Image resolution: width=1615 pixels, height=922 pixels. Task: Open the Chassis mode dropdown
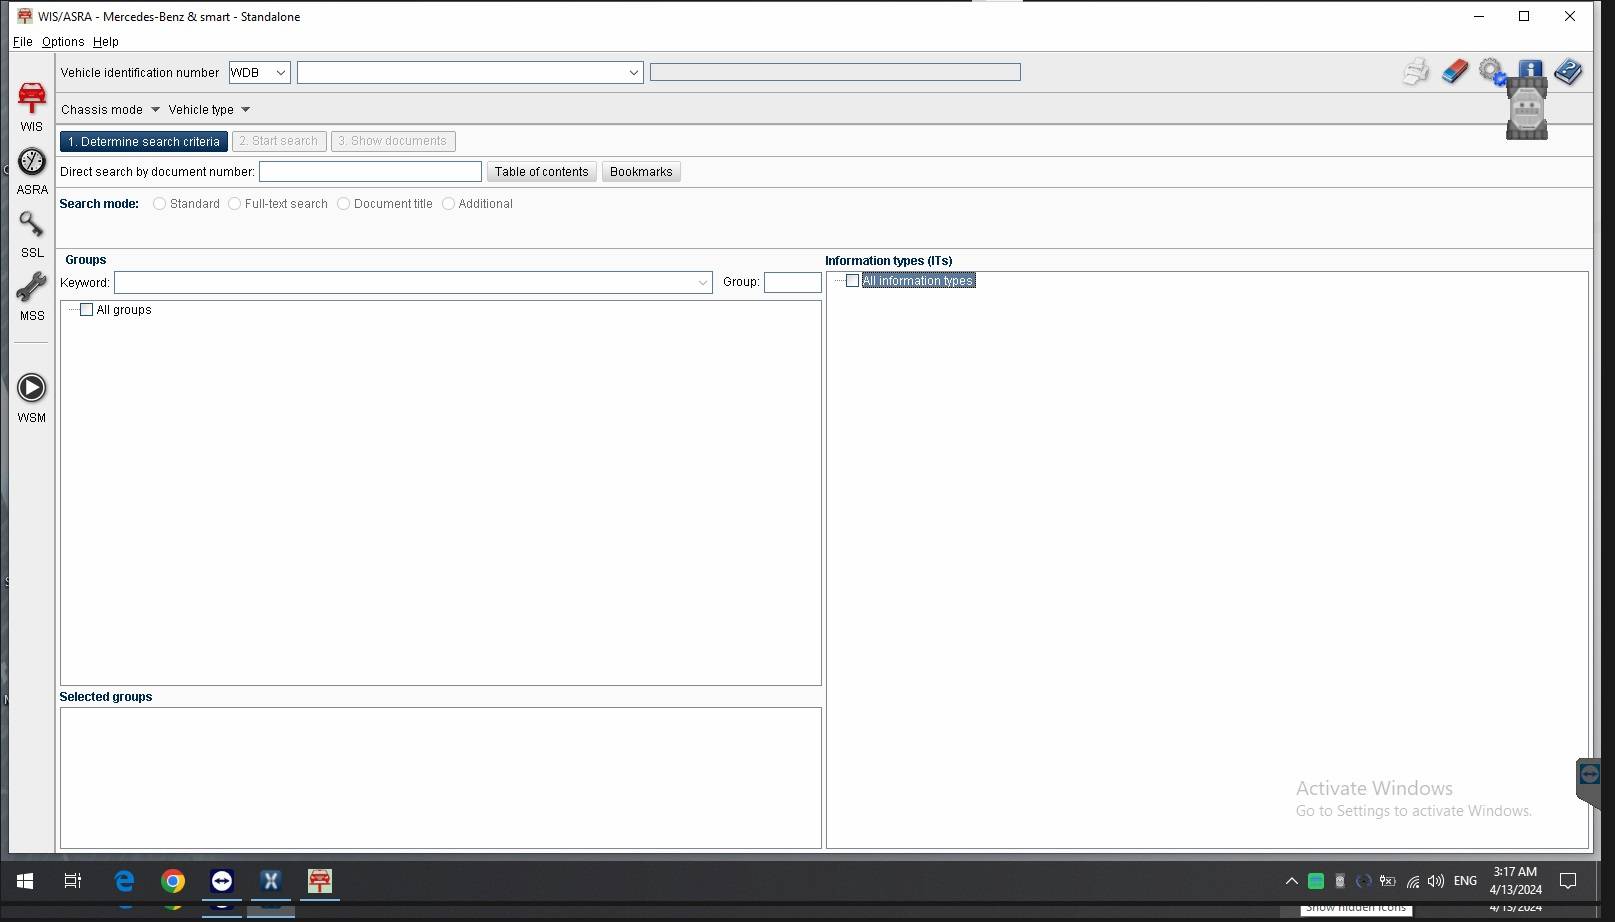click(x=110, y=110)
